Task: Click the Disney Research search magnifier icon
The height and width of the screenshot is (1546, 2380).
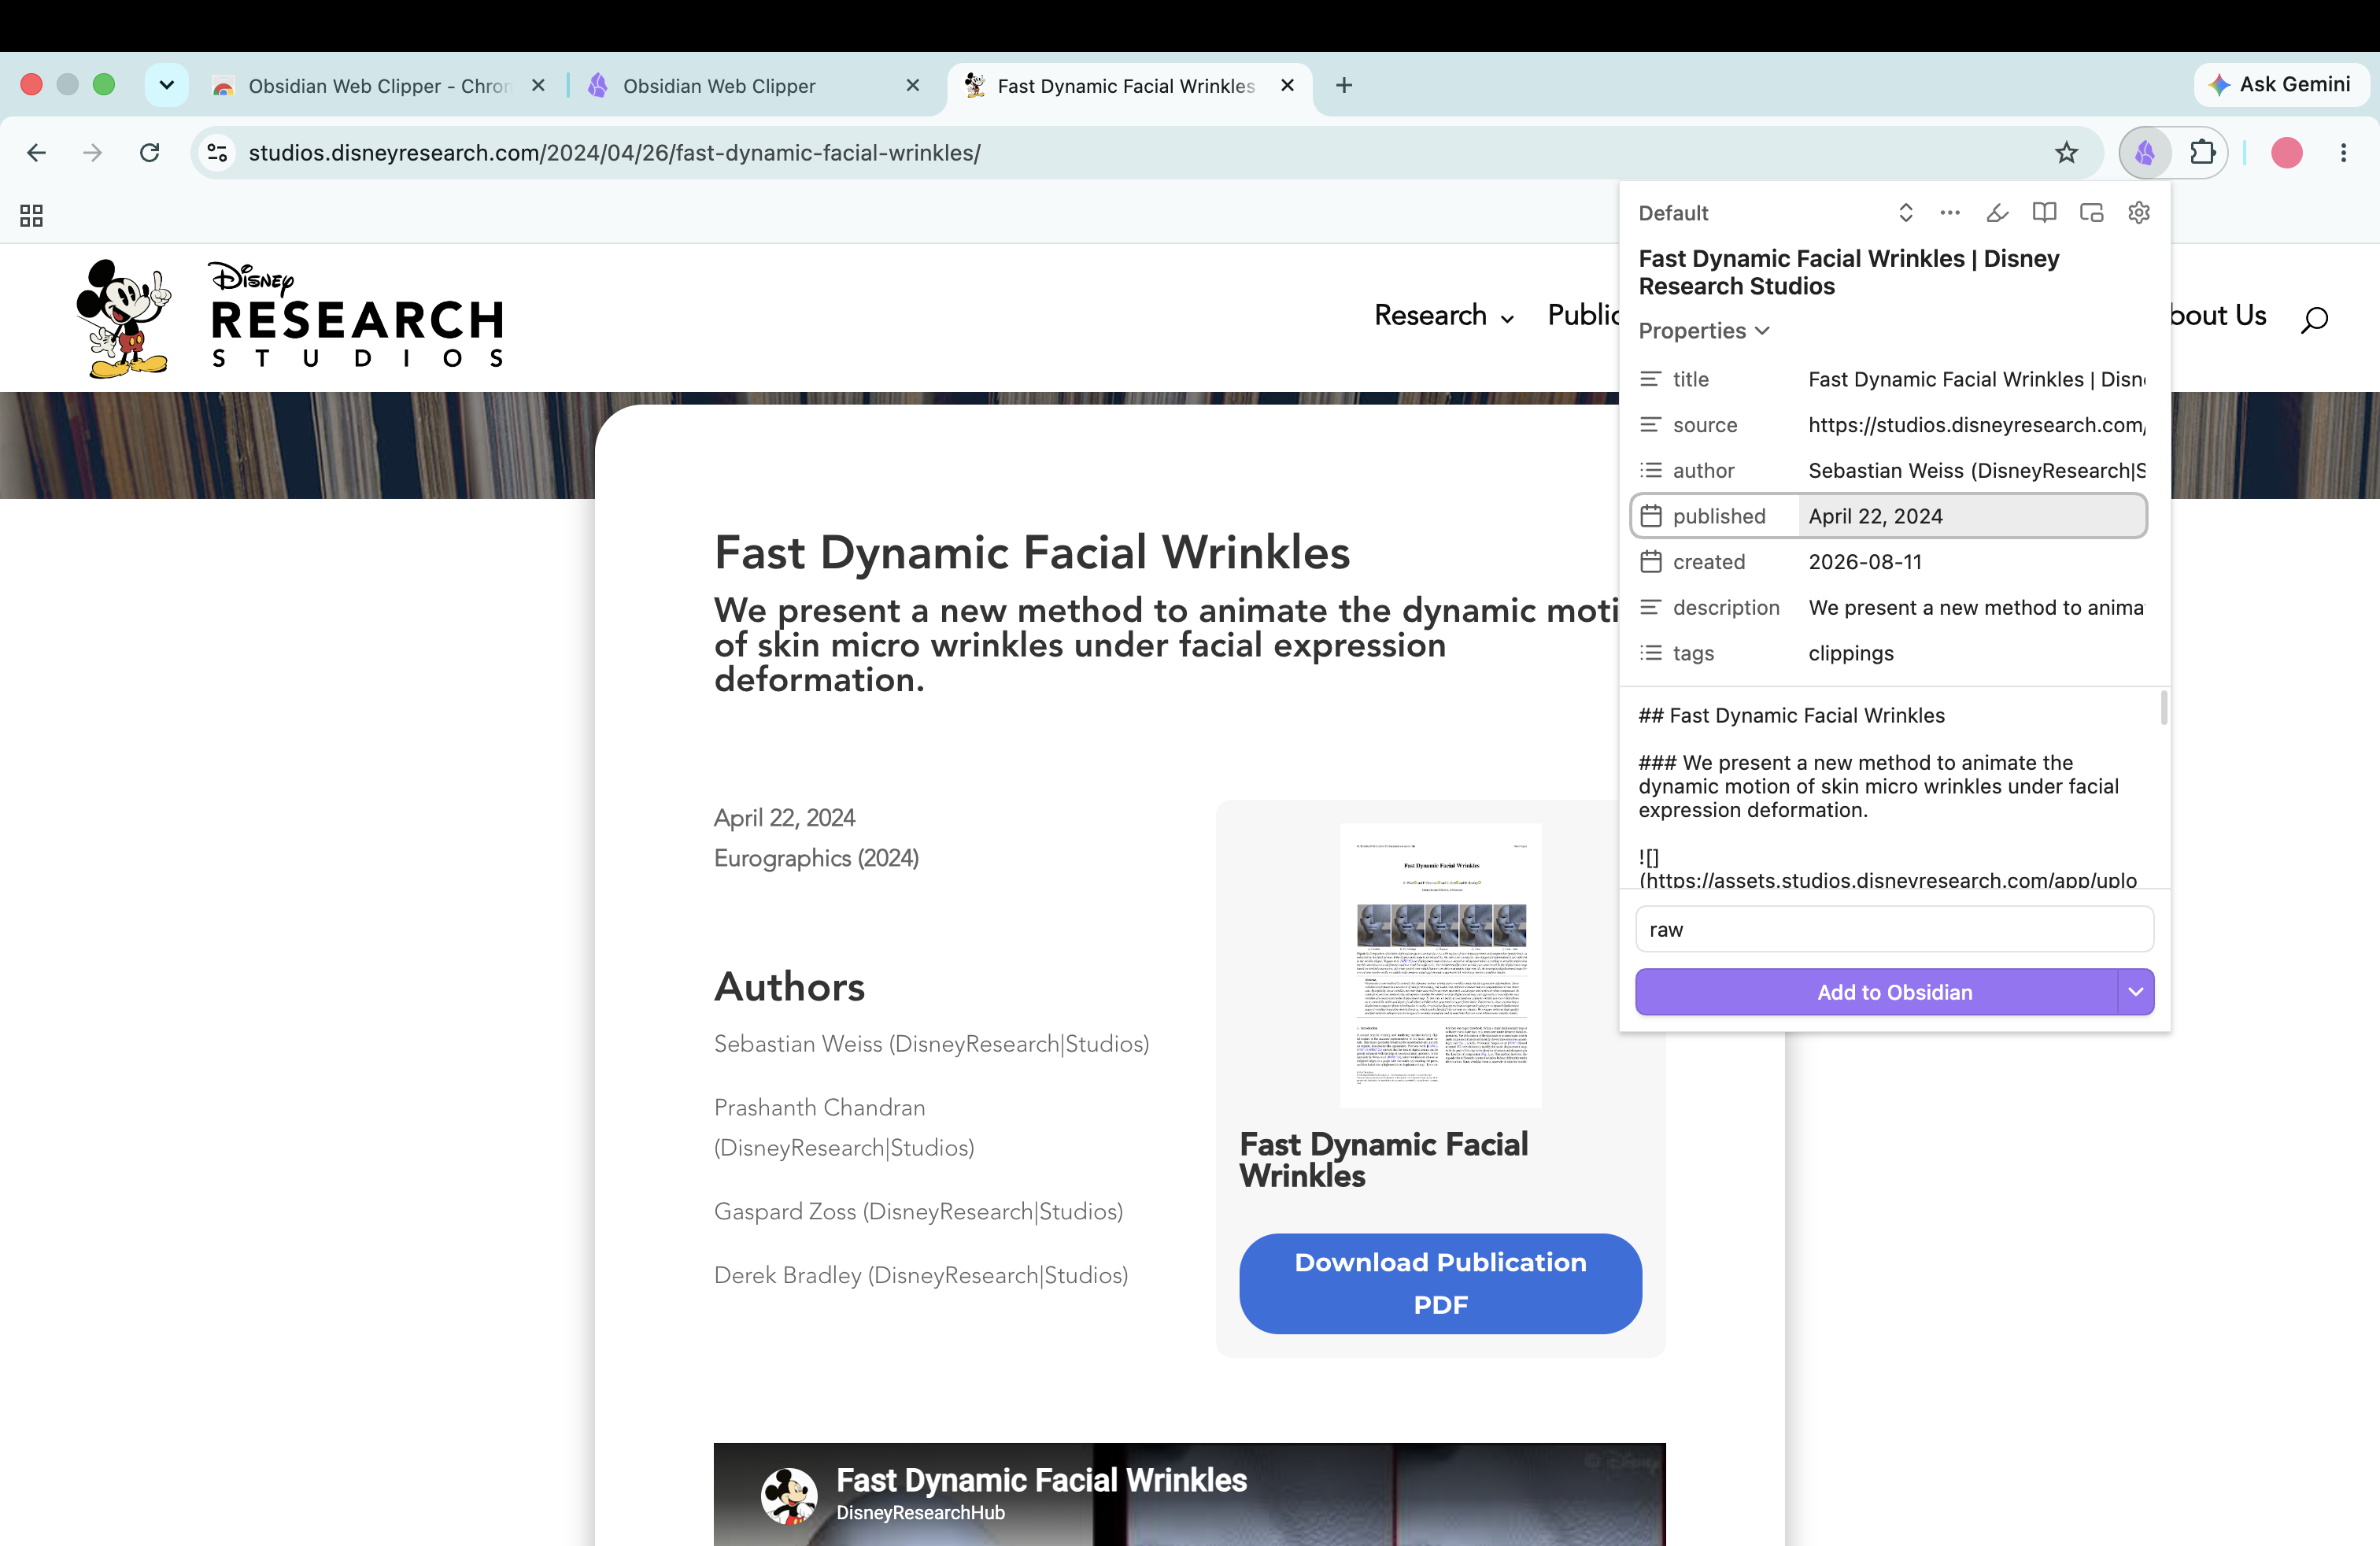Action: (2314, 319)
